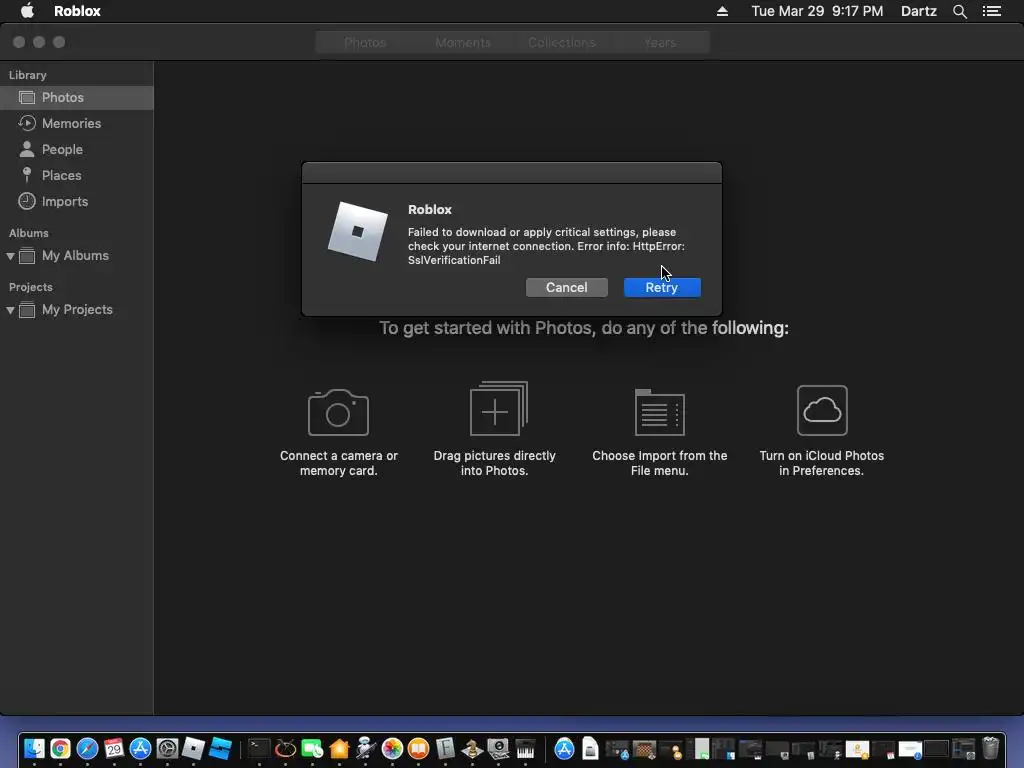
Task: Click the Retry button in Roblox dialog
Action: (662, 287)
